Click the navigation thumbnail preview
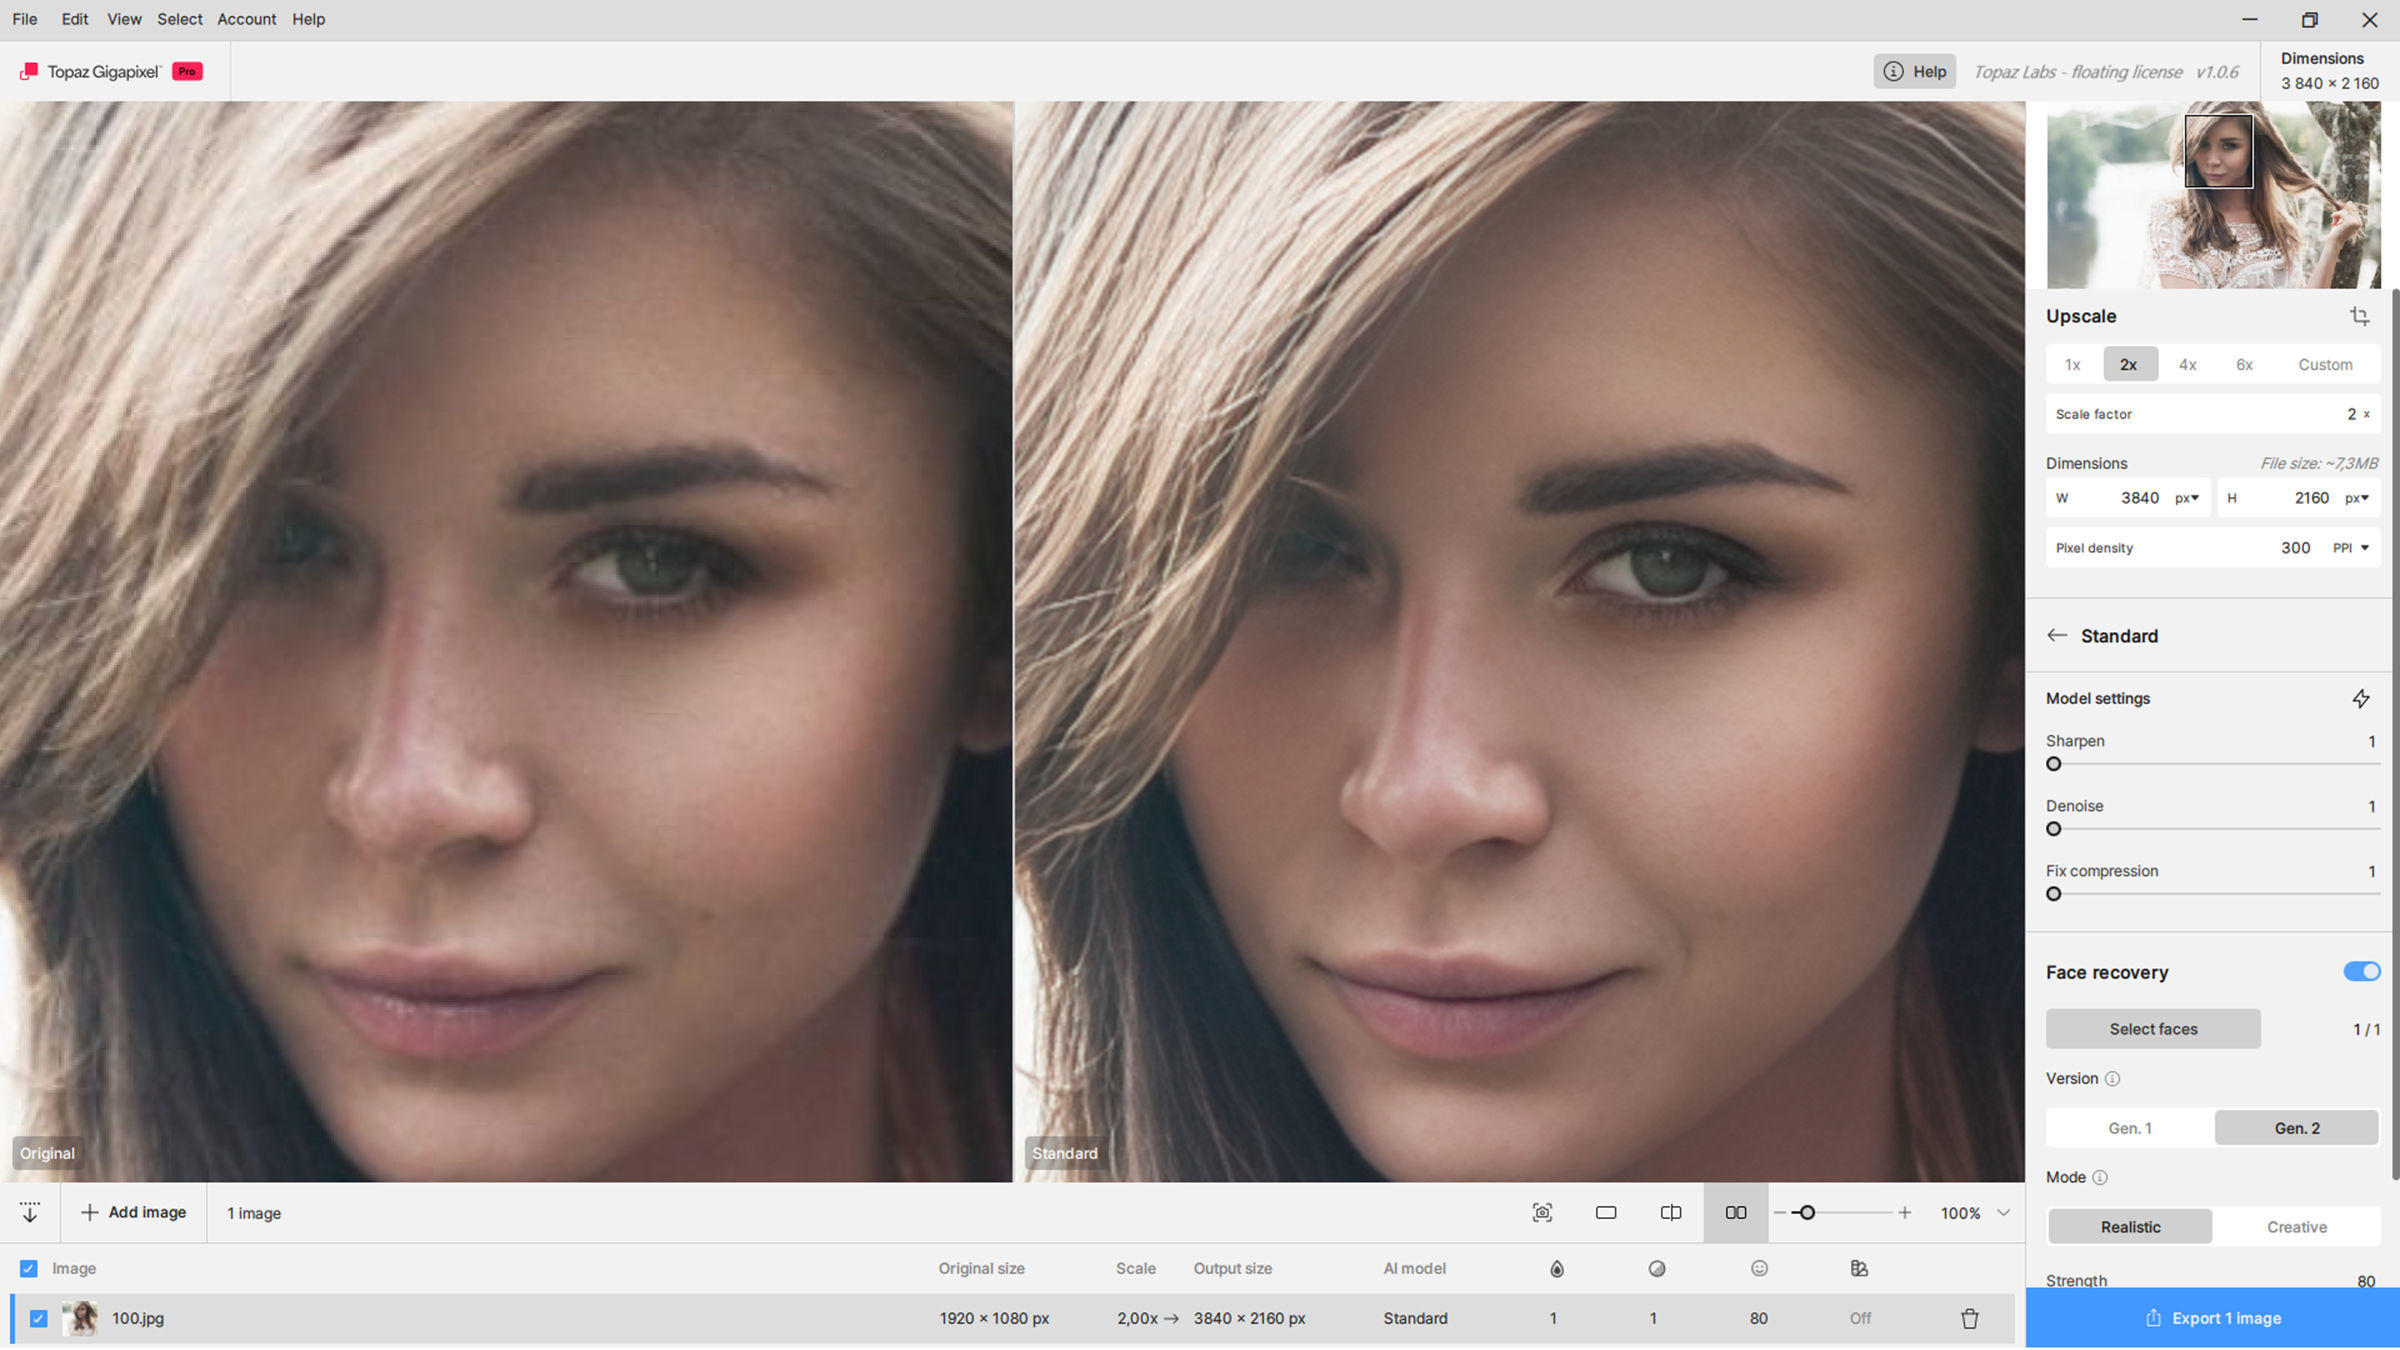The image size is (2400, 1350). click(x=2213, y=194)
